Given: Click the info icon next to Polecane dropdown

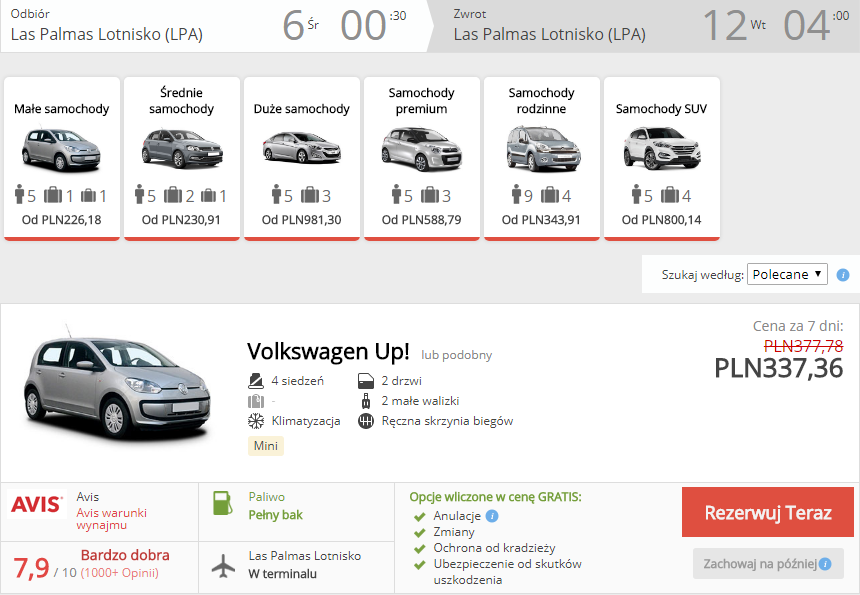Looking at the screenshot, I should point(843,275).
